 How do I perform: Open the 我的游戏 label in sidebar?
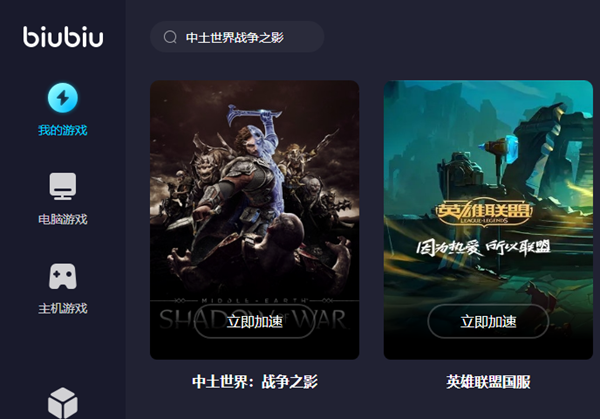pyautogui.click(x=63, y=130)
